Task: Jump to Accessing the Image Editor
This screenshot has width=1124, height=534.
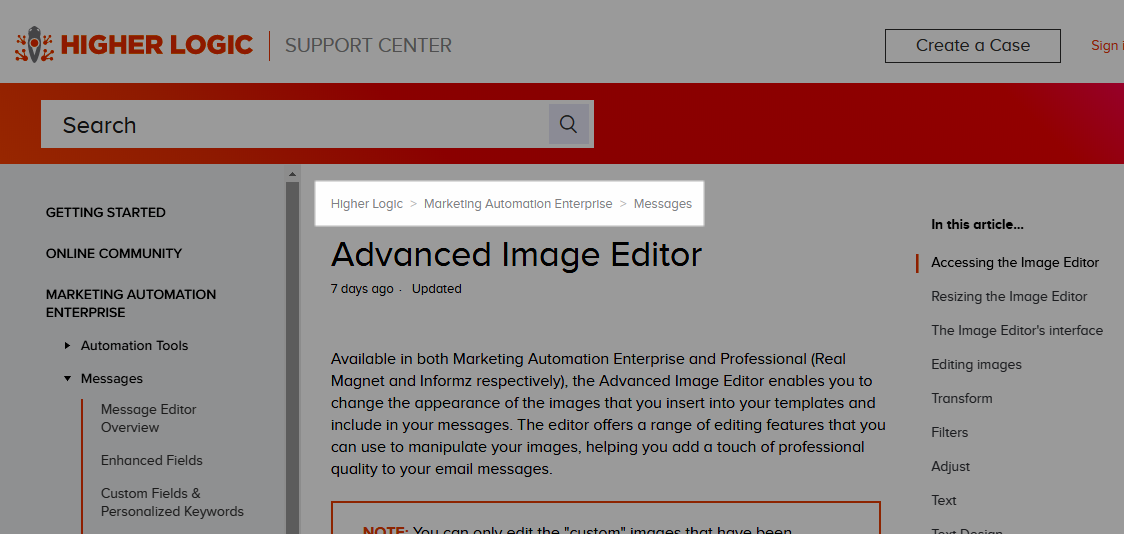Action: click(1015, 262)
